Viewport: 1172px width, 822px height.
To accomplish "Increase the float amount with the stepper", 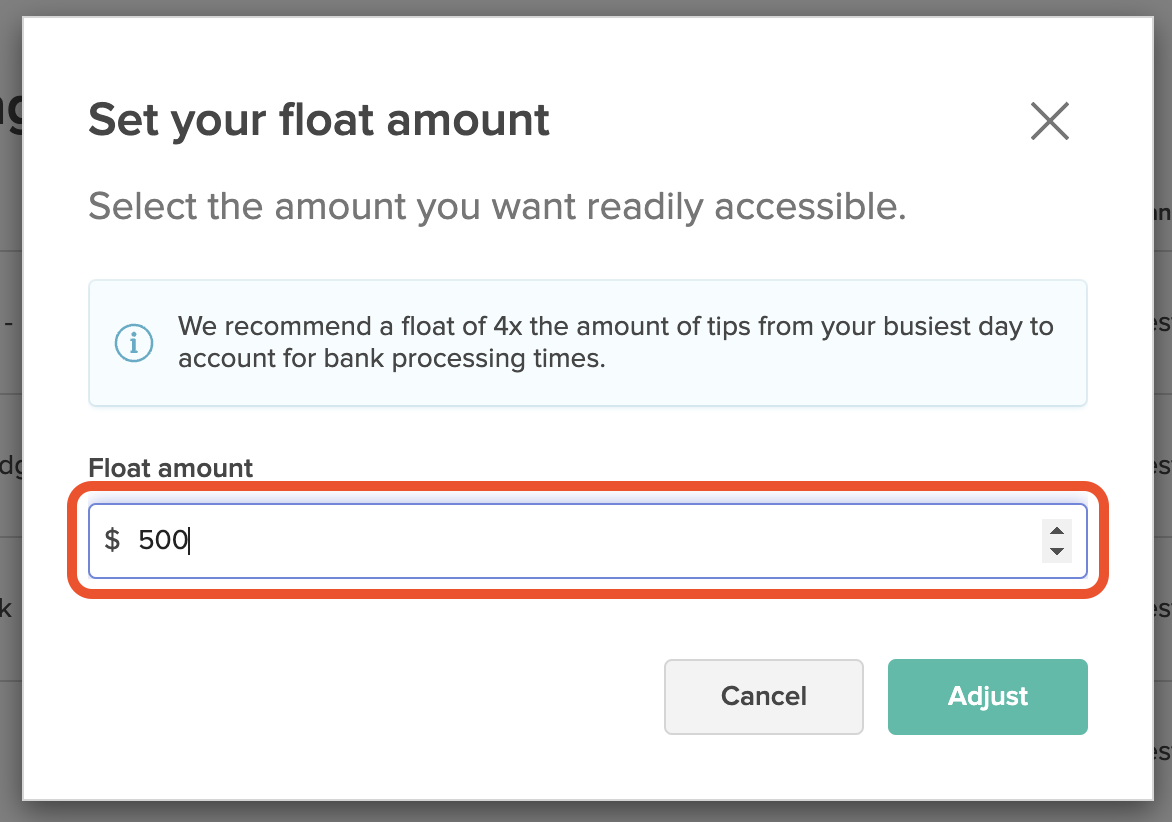I will (1057, 532).
